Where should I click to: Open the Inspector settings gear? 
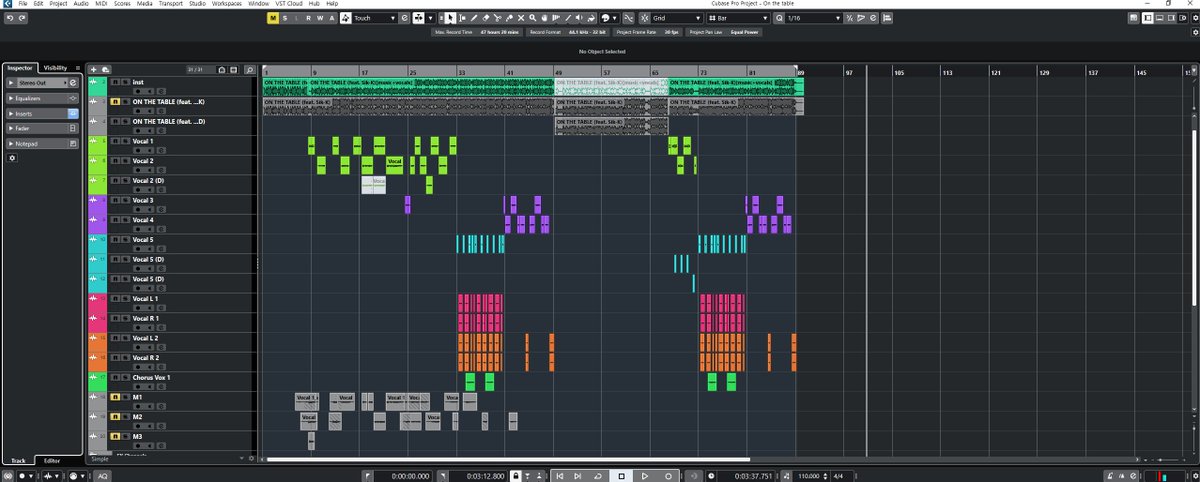coord(12,158)
